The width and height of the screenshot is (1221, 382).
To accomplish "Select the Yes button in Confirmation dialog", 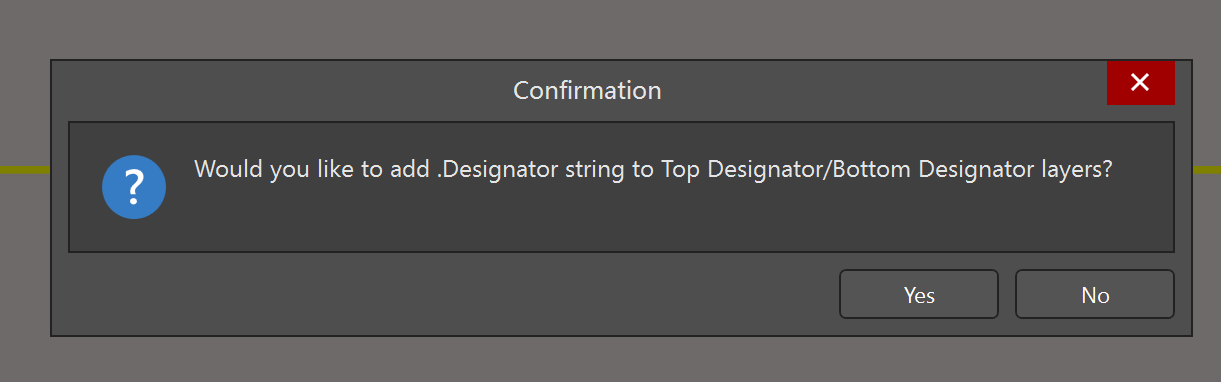I will (919, 295).
